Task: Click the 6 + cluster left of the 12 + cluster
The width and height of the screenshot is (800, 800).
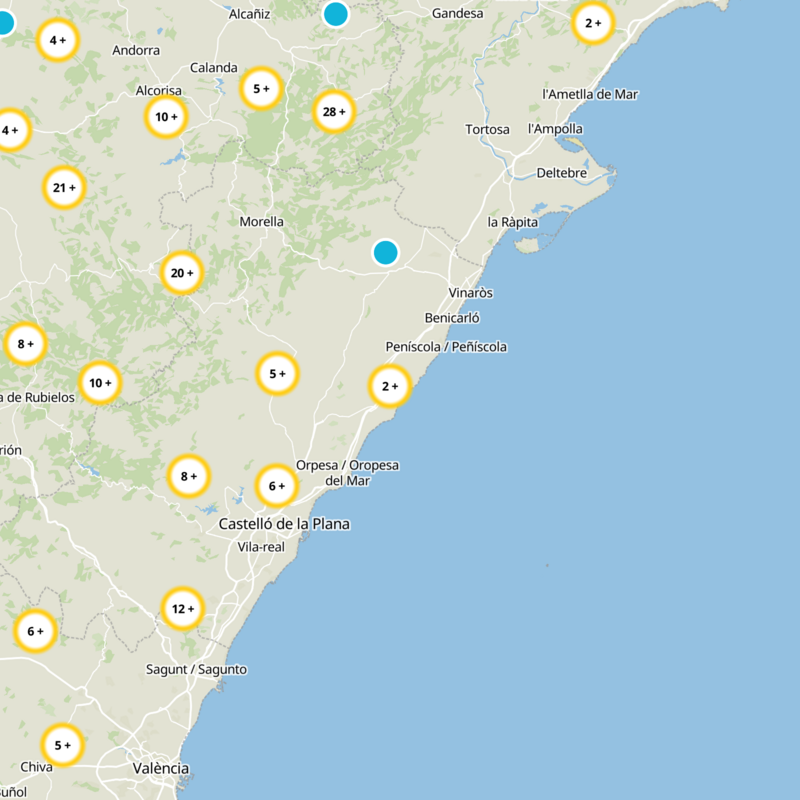Action: [x=35, y=631]
